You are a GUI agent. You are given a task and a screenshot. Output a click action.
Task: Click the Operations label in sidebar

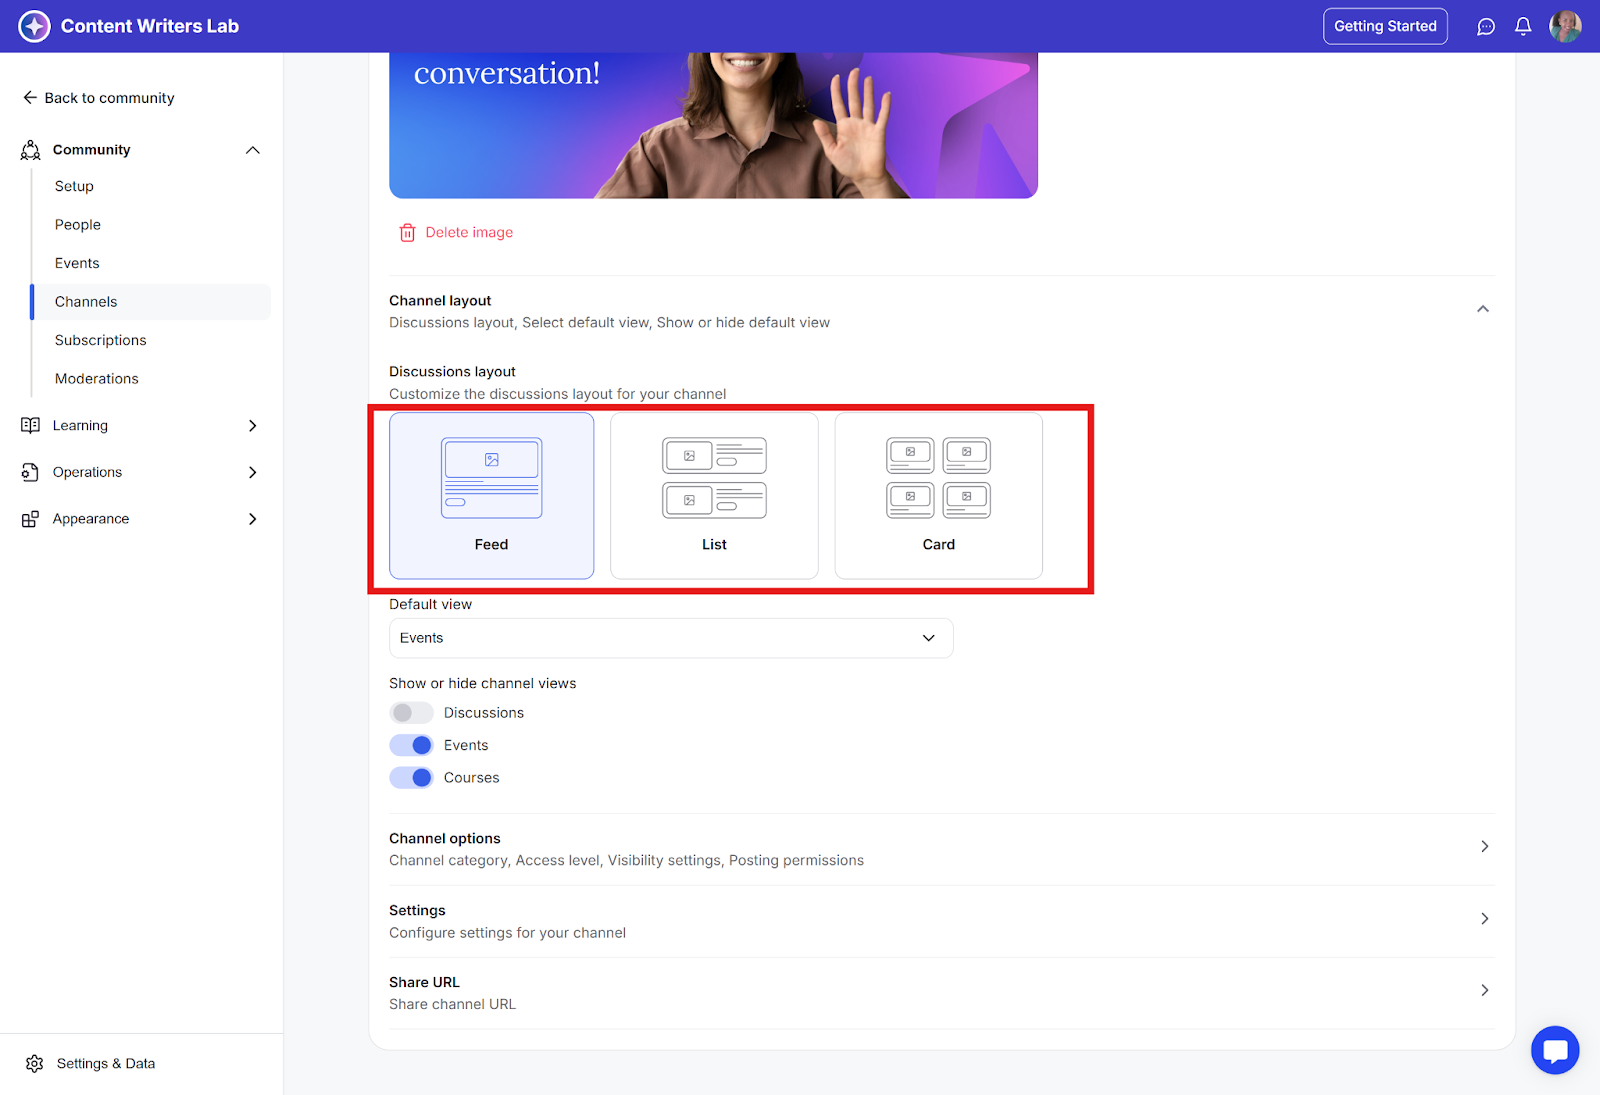coord(87,472)
